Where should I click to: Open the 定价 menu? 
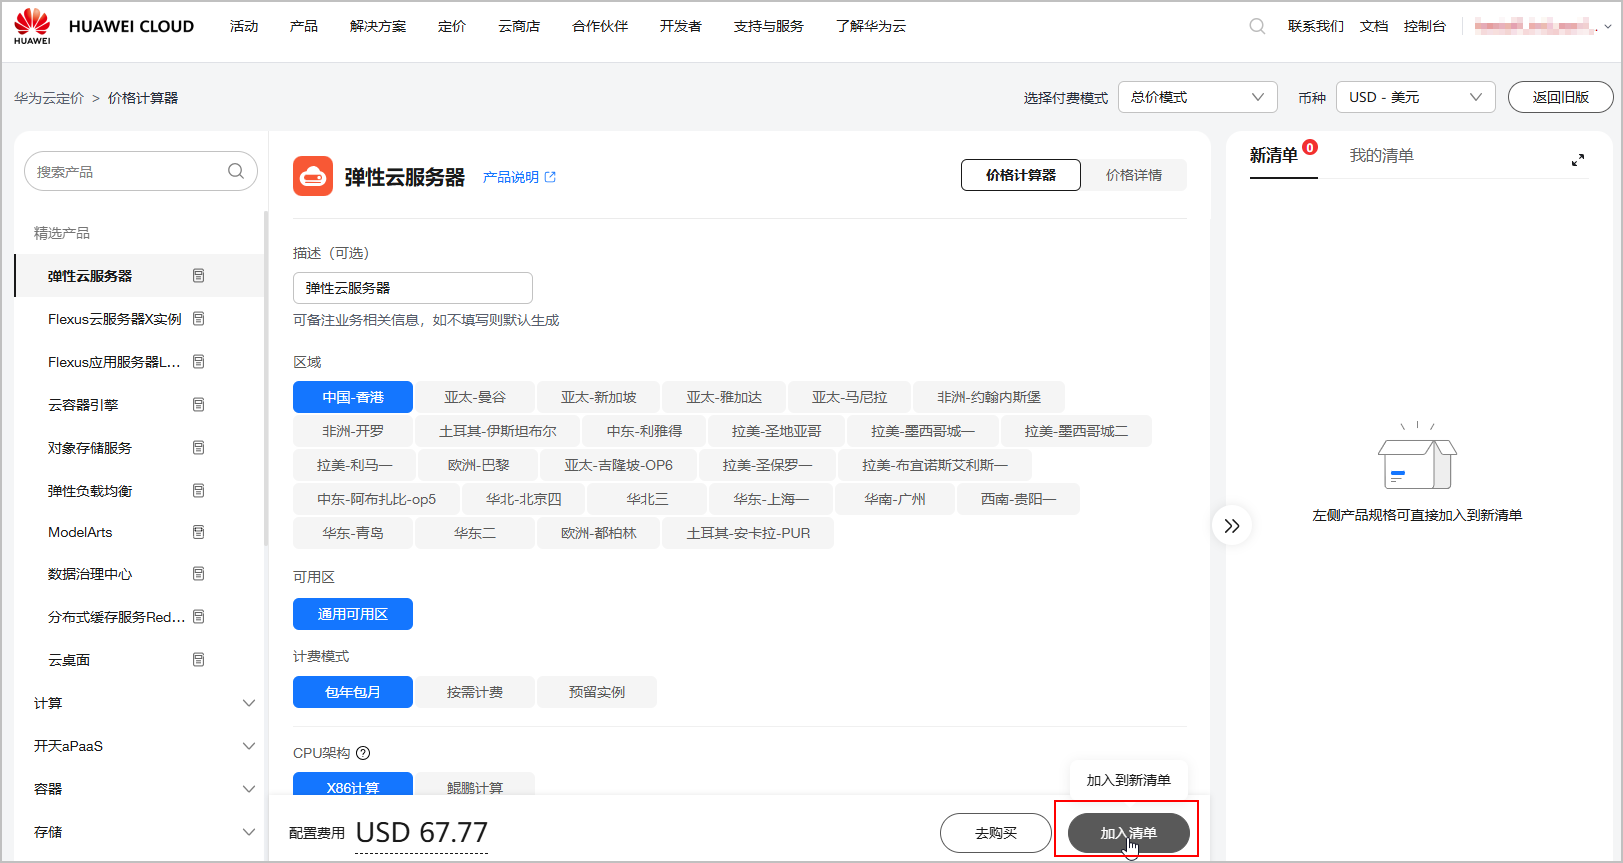coord(452,26)
